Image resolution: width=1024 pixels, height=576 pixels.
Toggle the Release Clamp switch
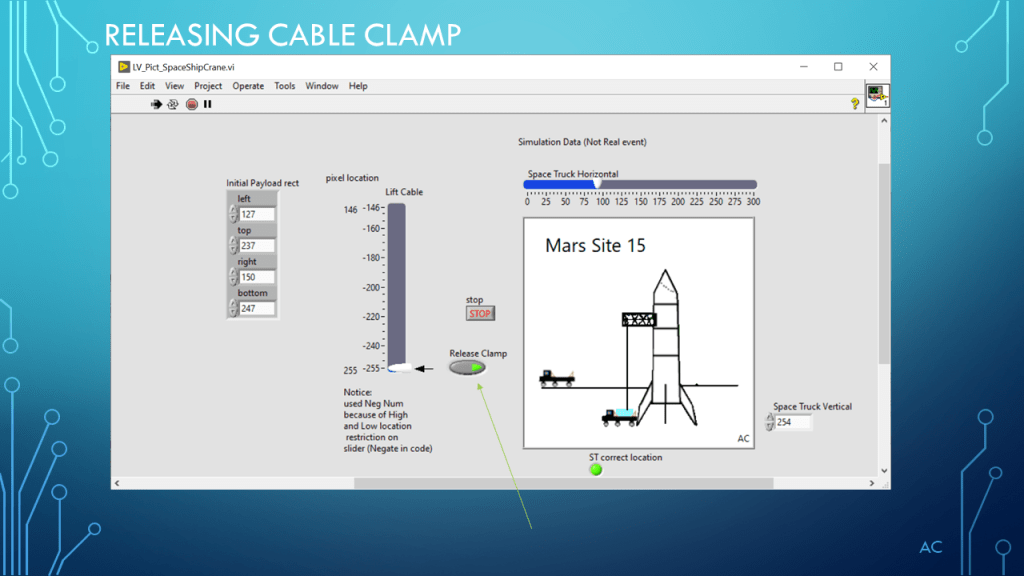pos(467,367)
